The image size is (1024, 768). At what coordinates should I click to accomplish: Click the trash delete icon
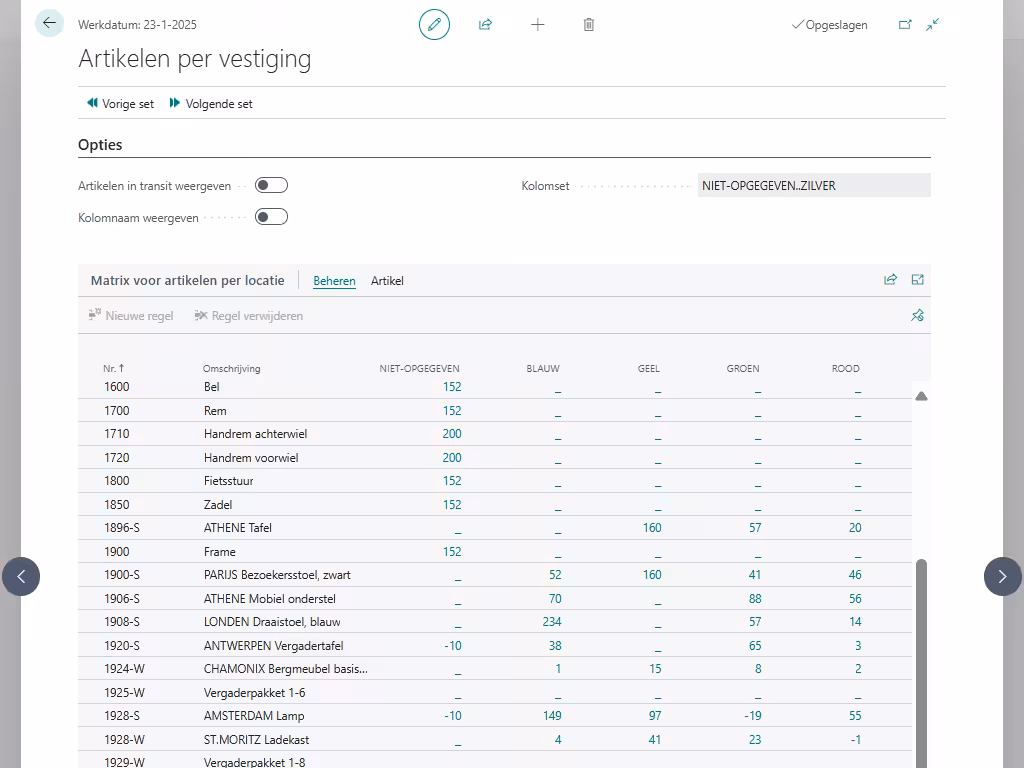coord(589,25)
